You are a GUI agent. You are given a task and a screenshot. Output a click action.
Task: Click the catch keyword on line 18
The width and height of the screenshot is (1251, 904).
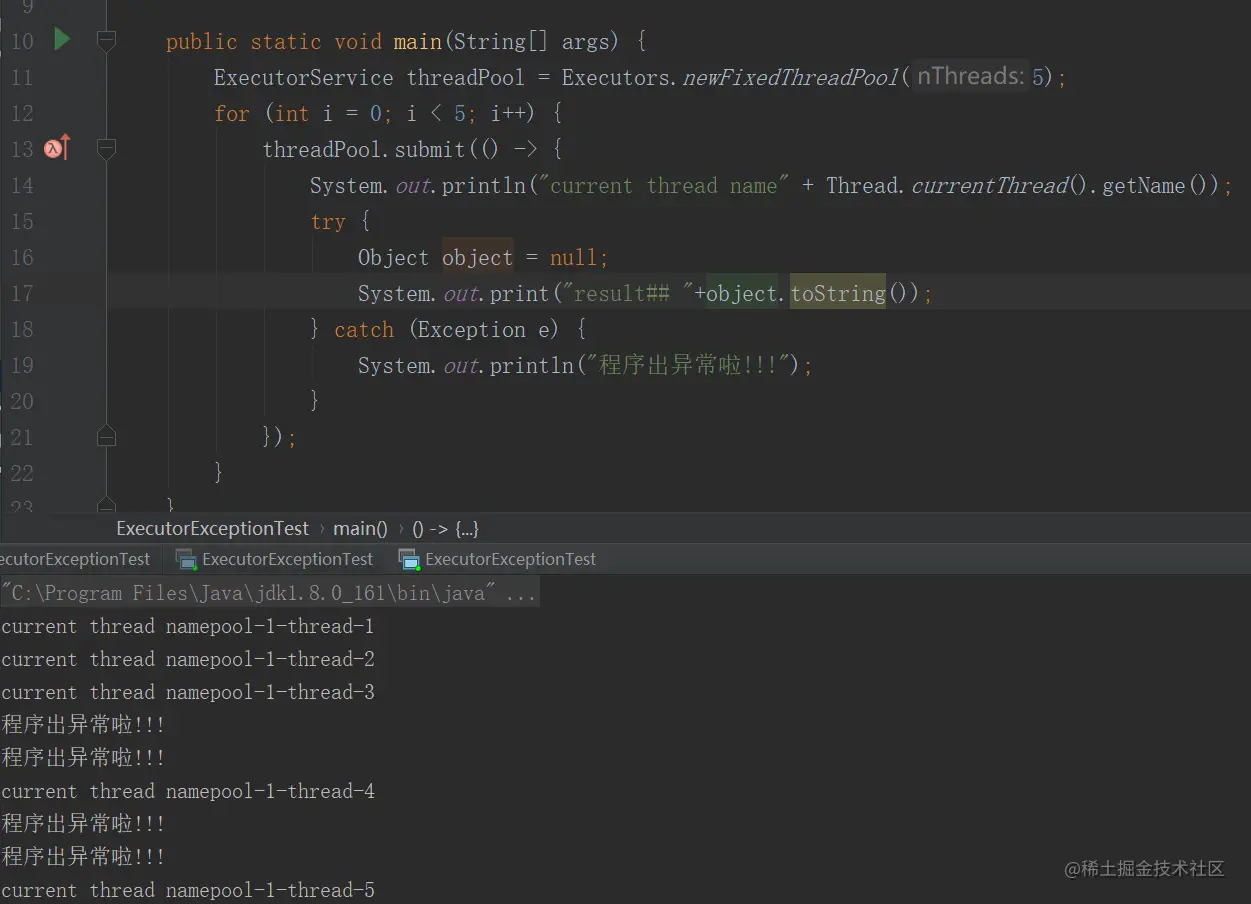[x=364, y=329]
